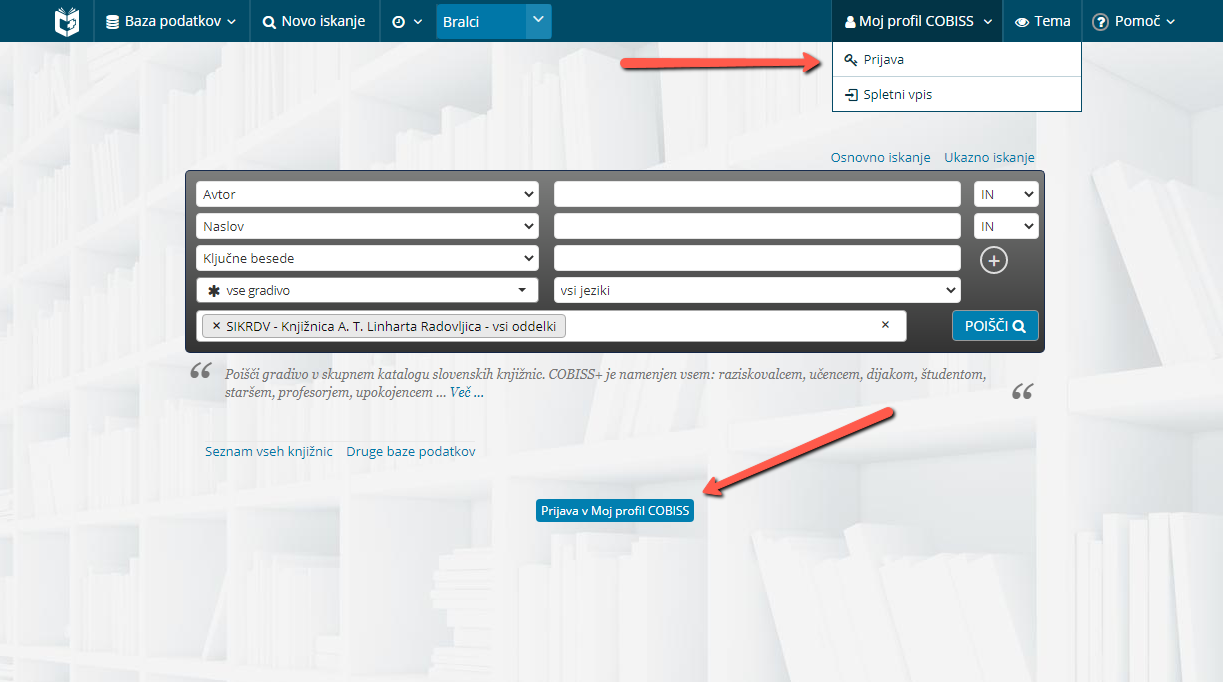Open the Naslov field selector
The width and height of the screenshot is (1223, 682).
click(367, 226)
